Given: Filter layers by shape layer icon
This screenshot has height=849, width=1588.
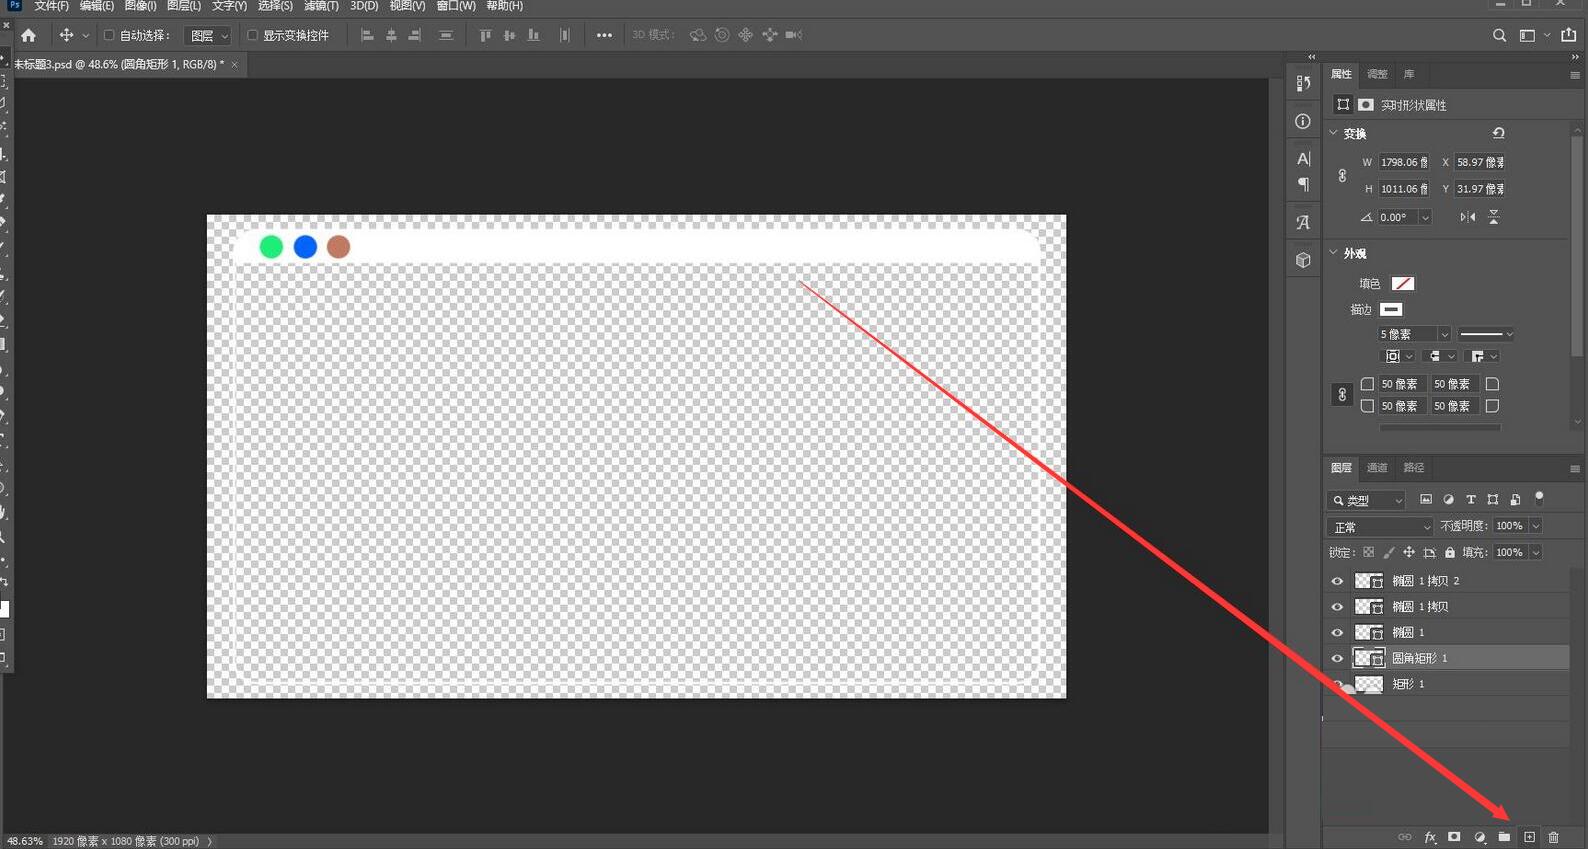Looking at the screenshot, I should 1492,499.
